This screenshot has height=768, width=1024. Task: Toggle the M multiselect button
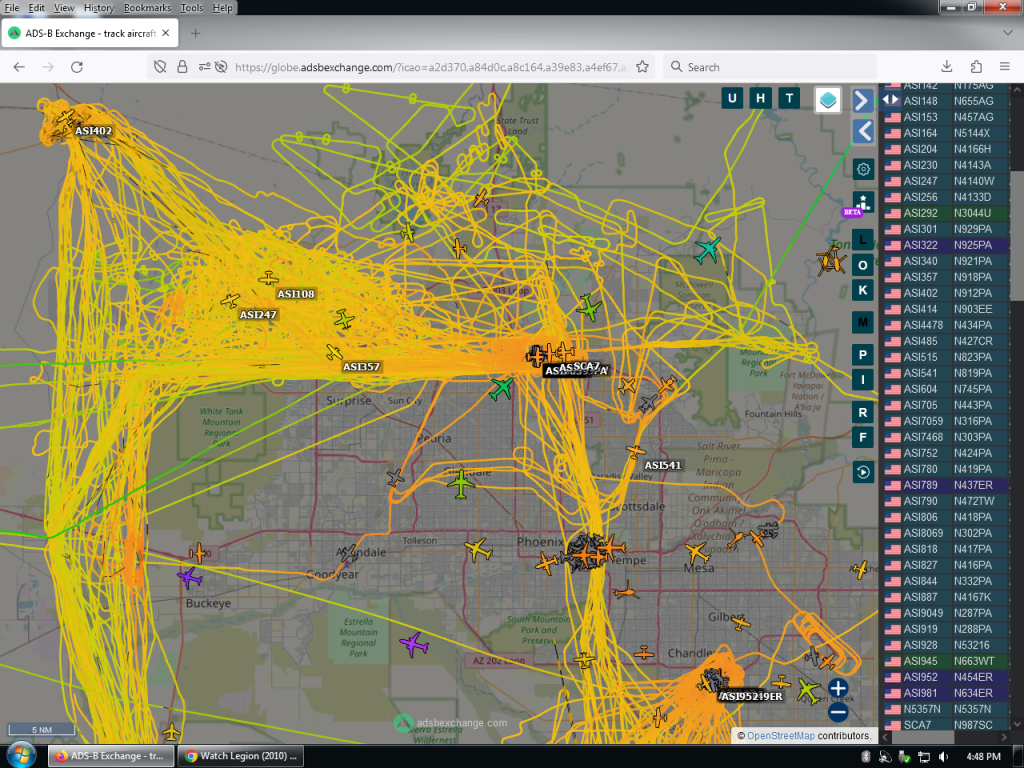point(863,322)
